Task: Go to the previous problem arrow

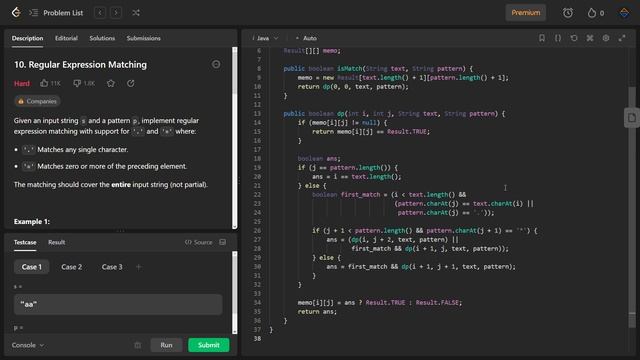Action: tap(100, 13)
